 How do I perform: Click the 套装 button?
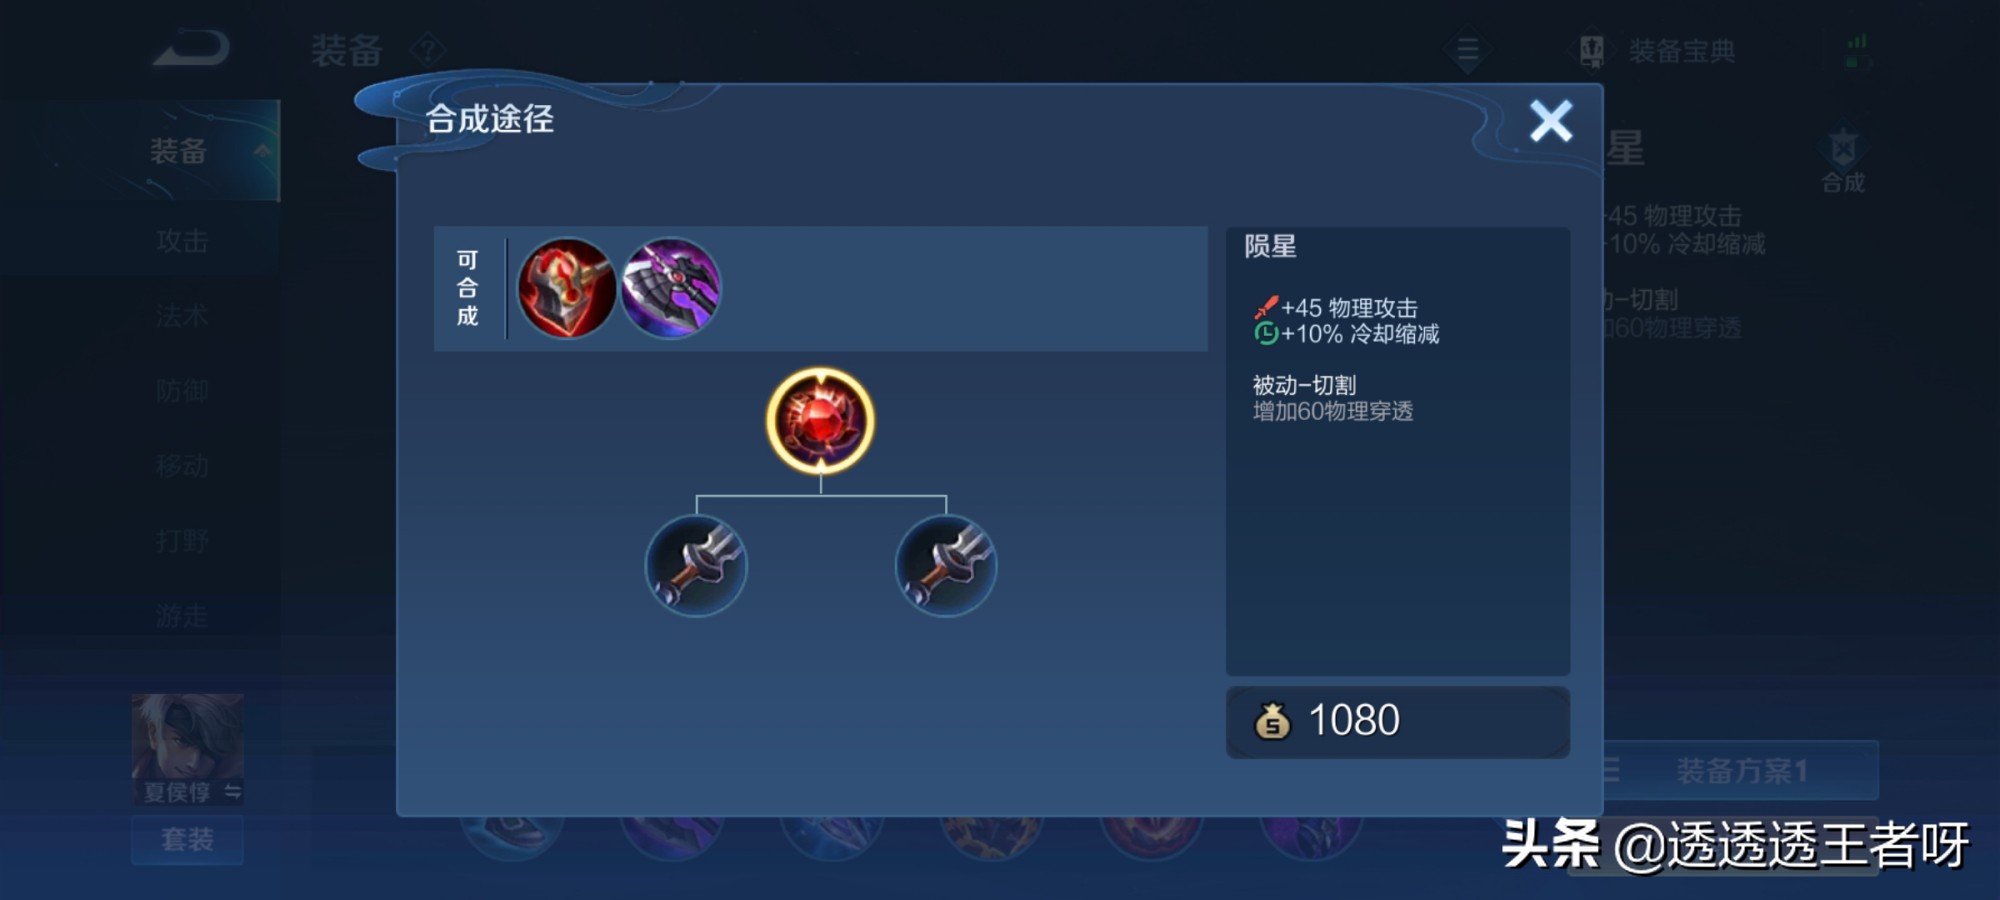187,840
